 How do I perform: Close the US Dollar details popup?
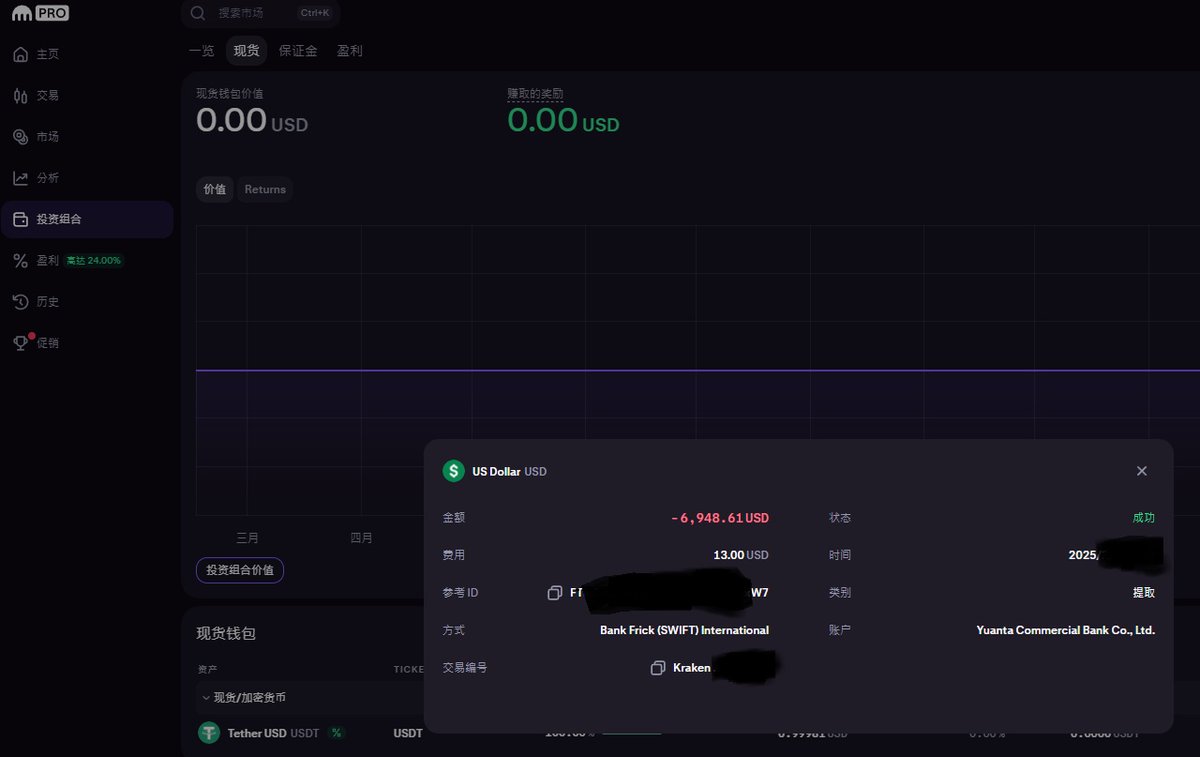pyautogui.click(x=1141, y=471)
